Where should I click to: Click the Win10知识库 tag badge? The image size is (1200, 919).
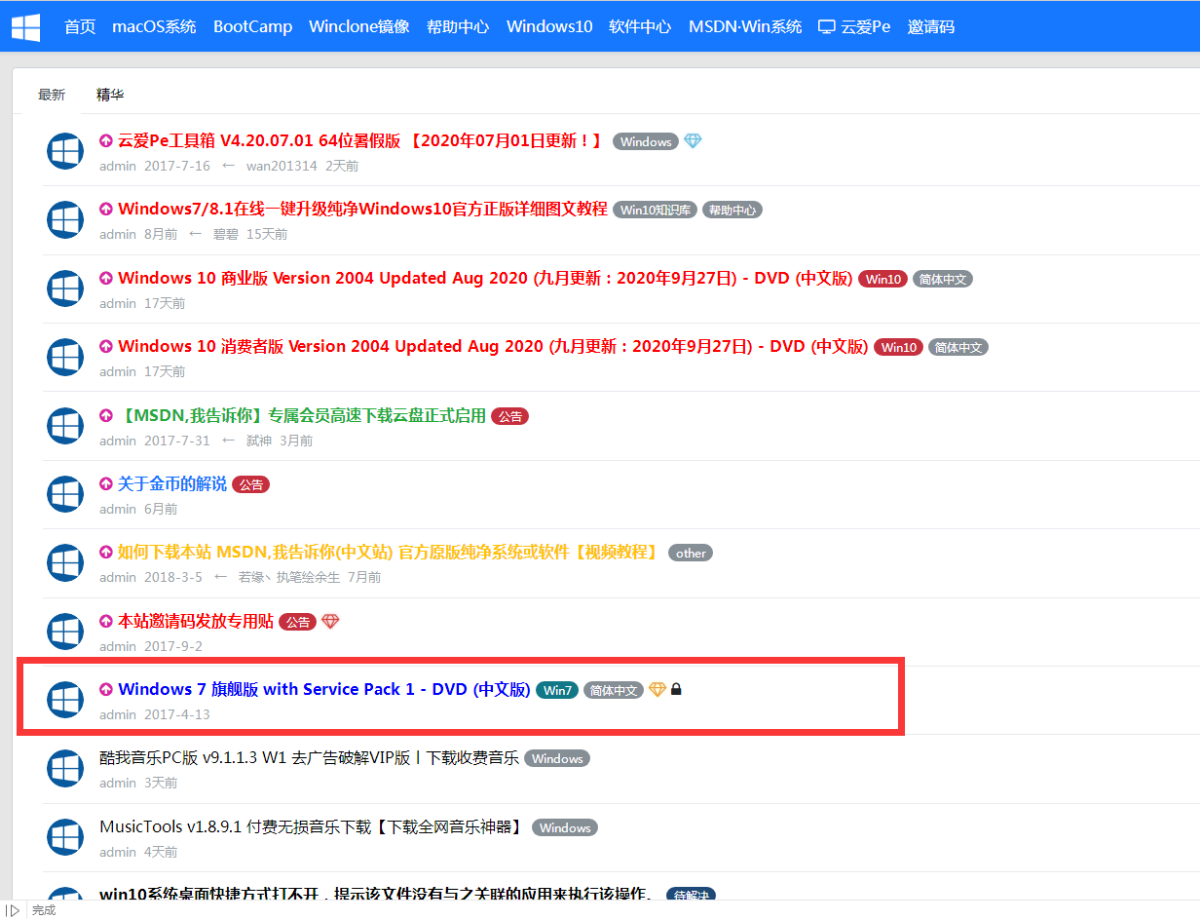click(656, 210)
